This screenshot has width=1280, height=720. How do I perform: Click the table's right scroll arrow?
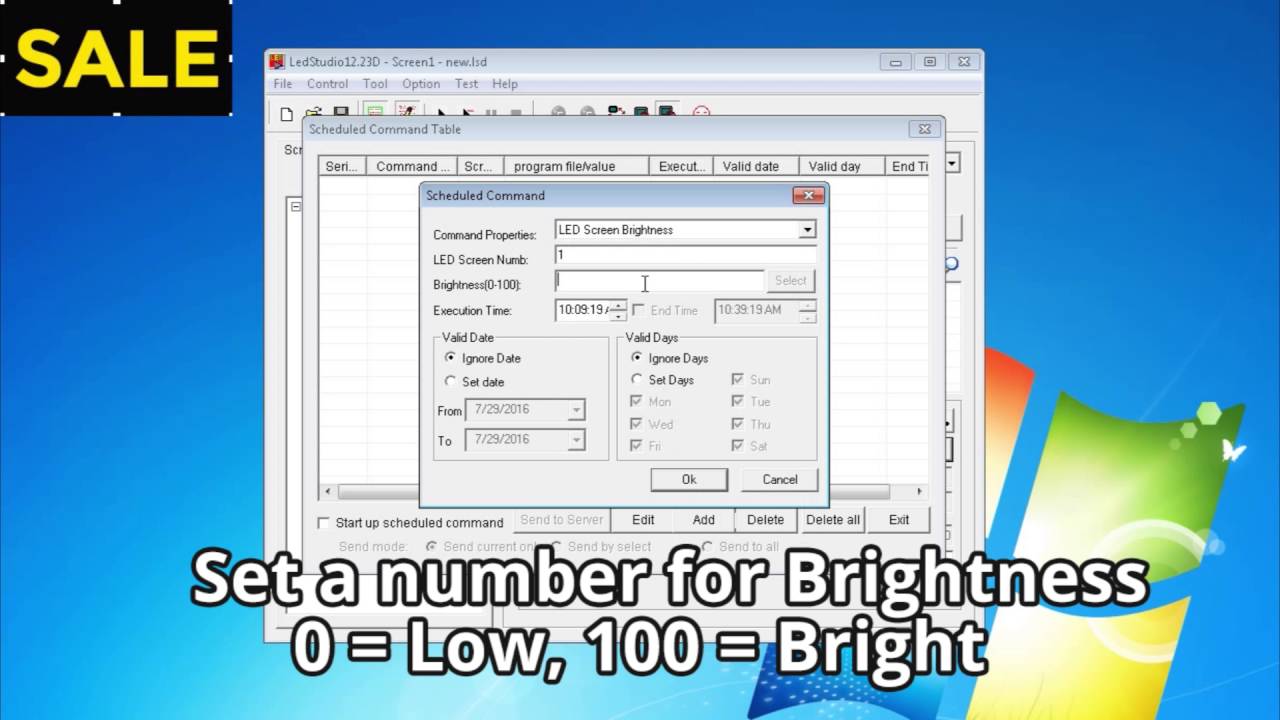[x=920, y=492]
